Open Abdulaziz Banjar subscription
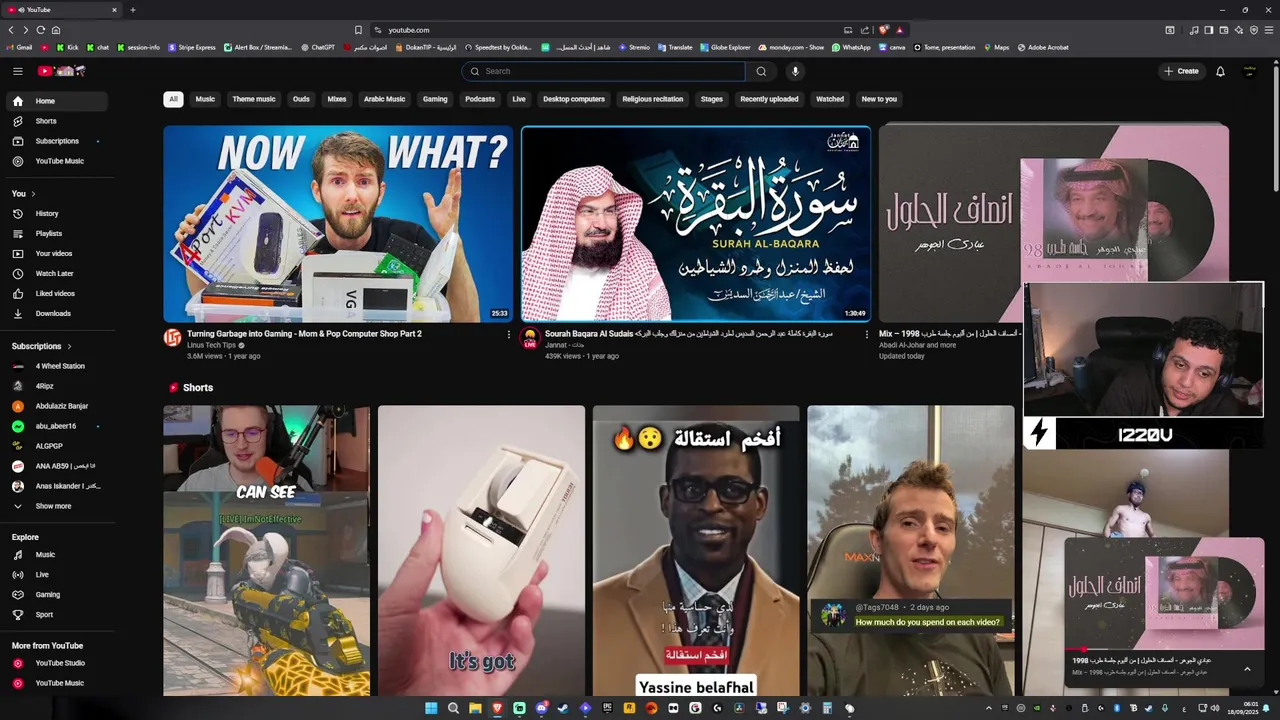Viewport: 1280px width, 720px height. coord(58,406)
